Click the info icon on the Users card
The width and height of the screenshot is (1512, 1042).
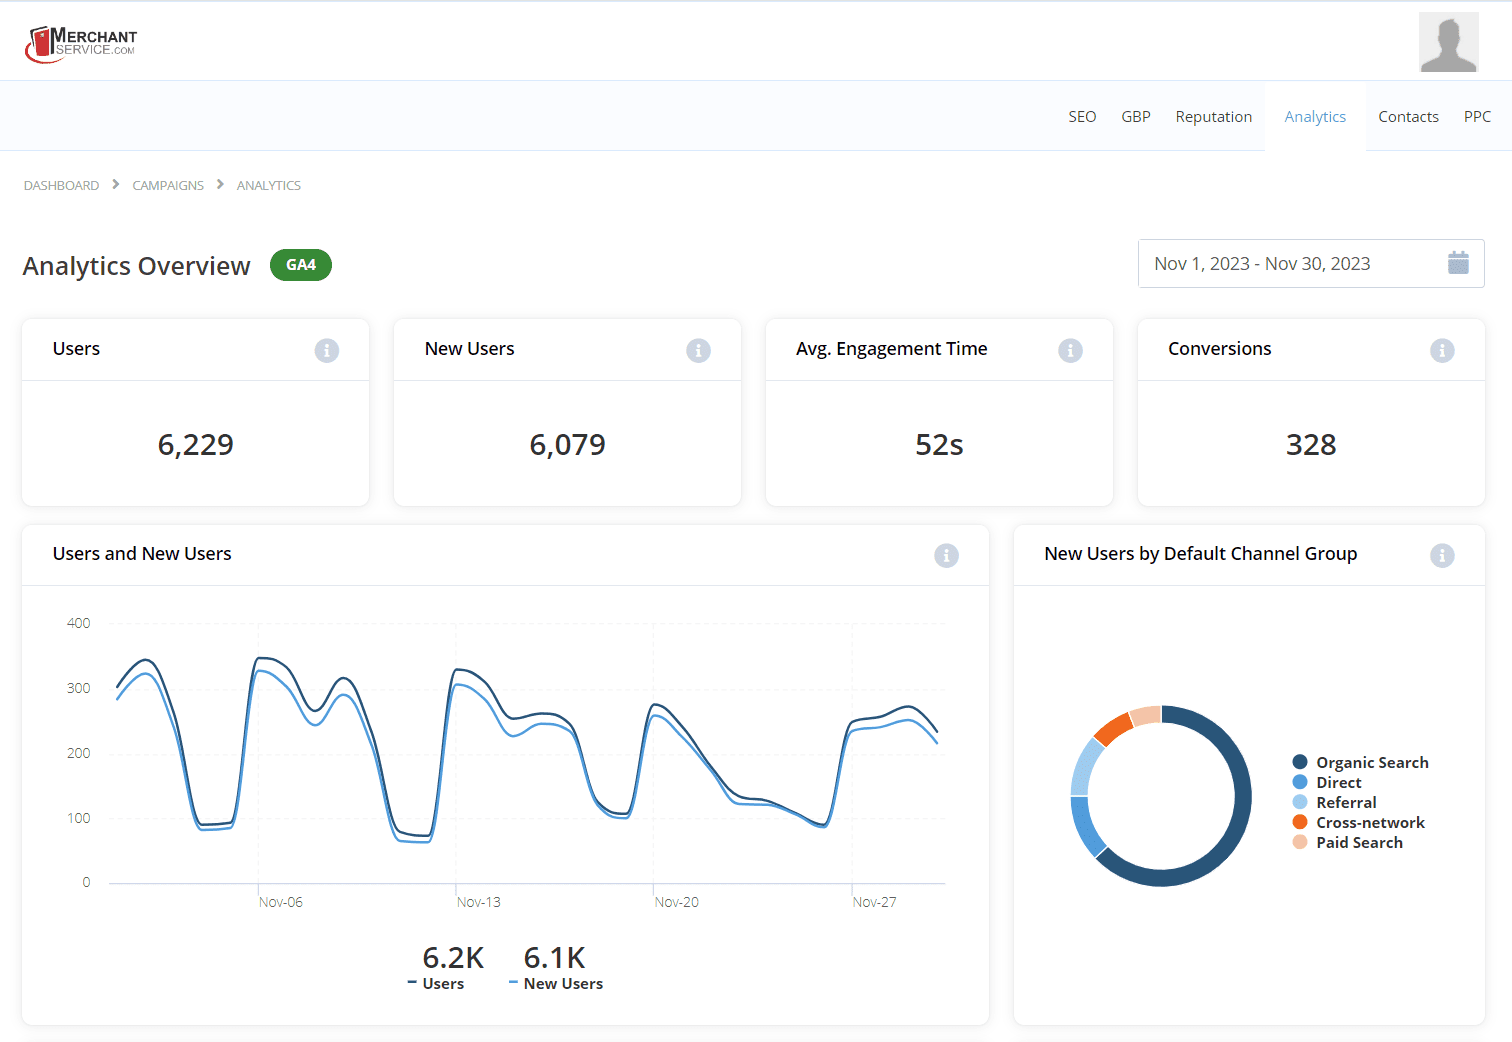(326, 350)
